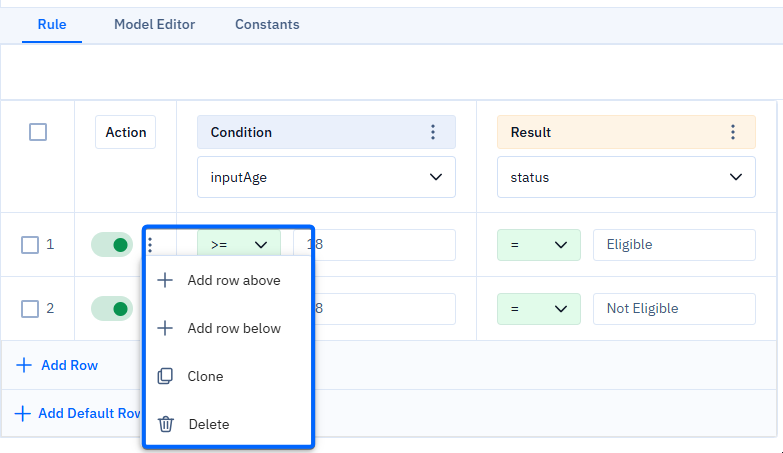Click the trash icon for Delete
Screen dimensions: 783x453
click(166, 424)
